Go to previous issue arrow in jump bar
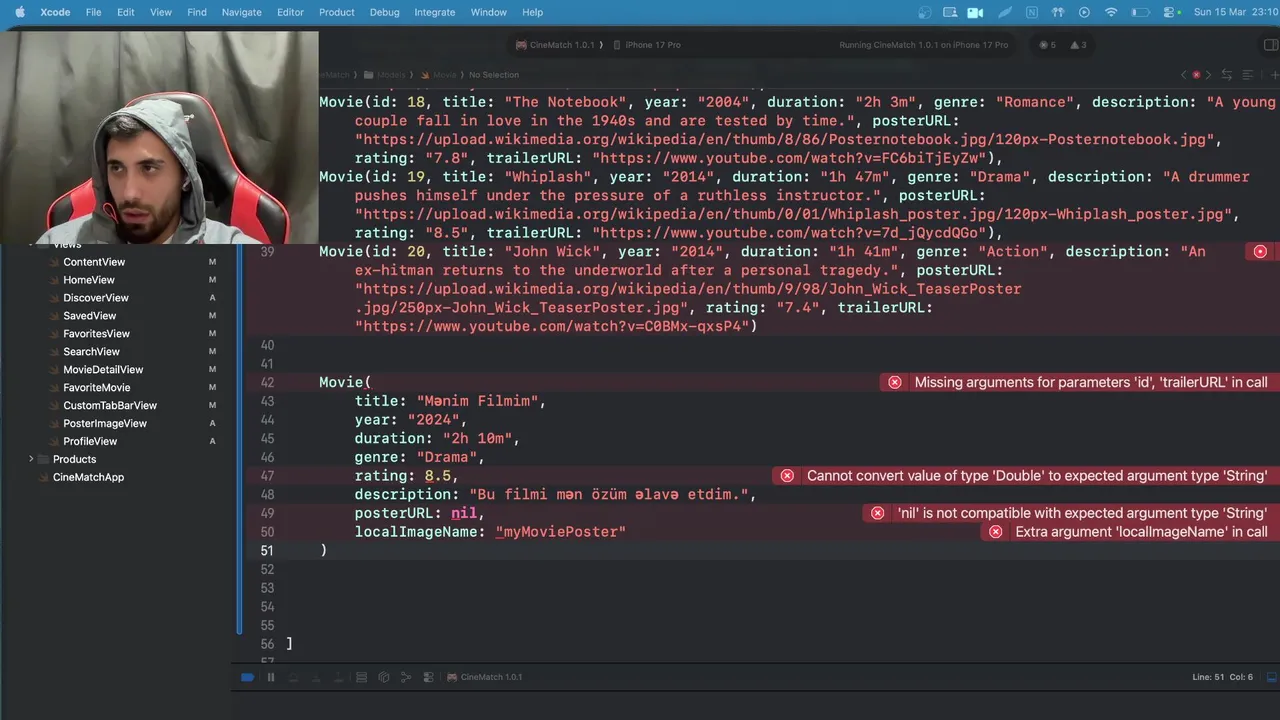 point(1183,75)
